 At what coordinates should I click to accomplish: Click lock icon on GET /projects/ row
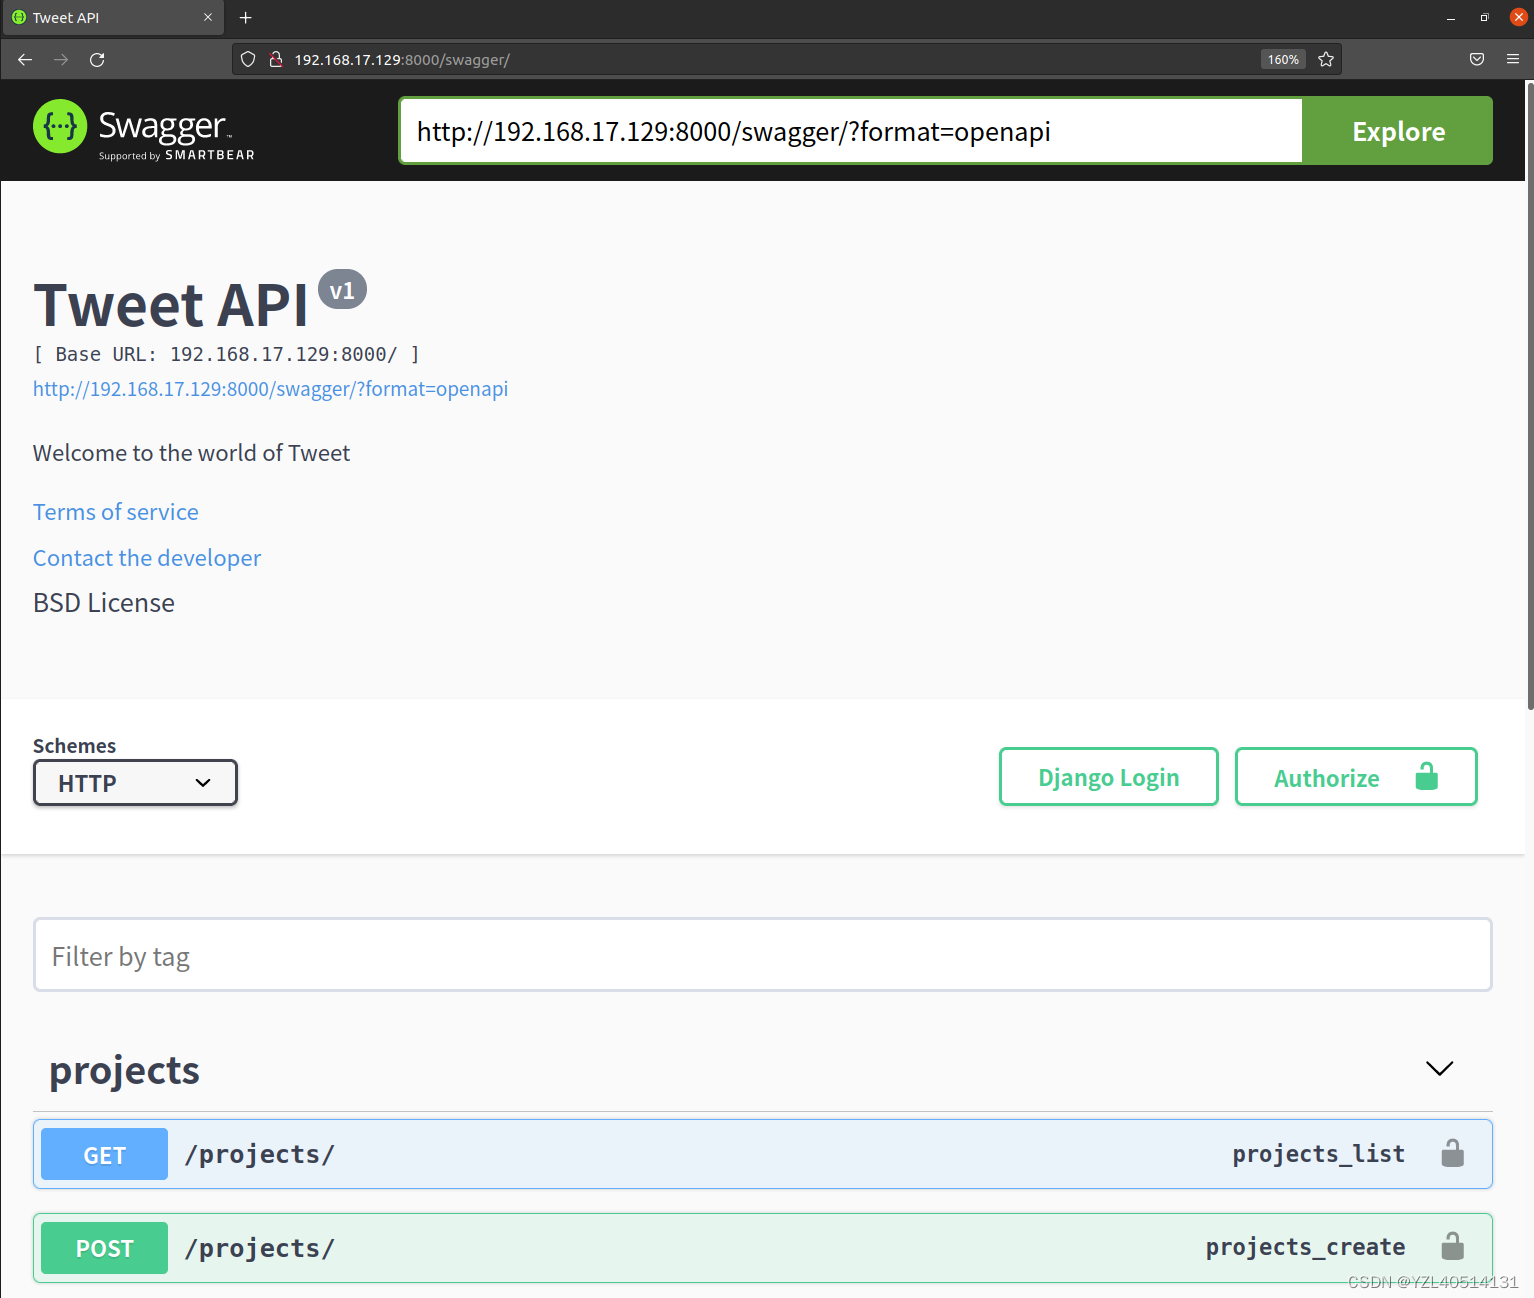(x=1452, y=1154)
